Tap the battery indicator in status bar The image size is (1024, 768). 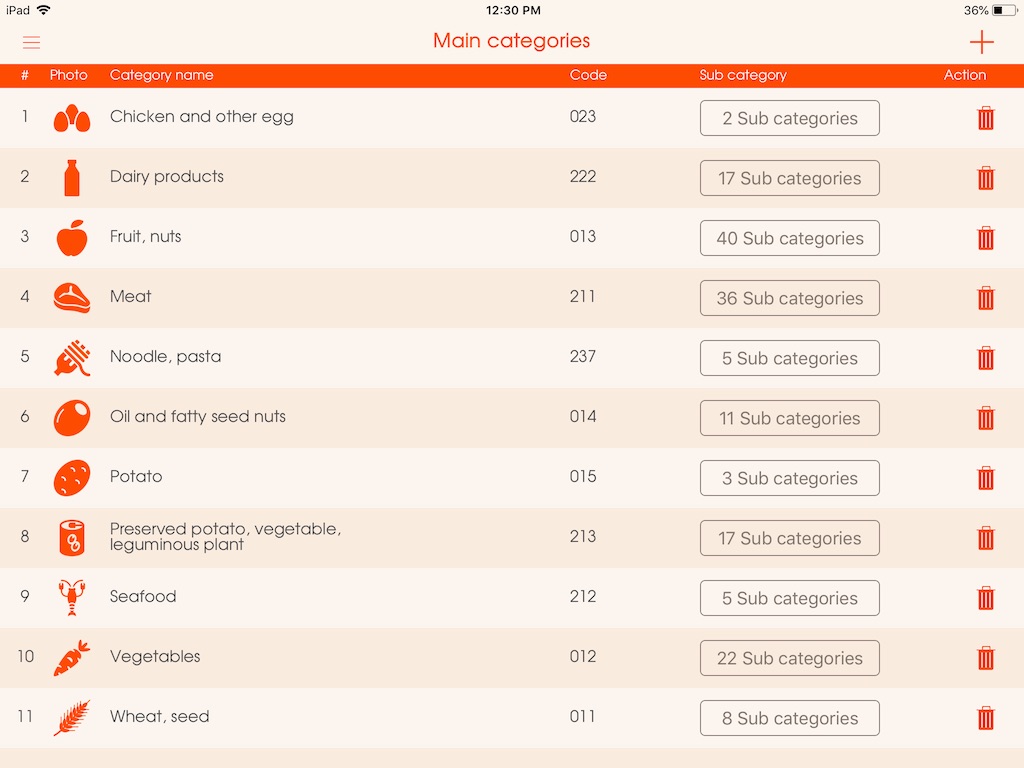click(1004, 10)
